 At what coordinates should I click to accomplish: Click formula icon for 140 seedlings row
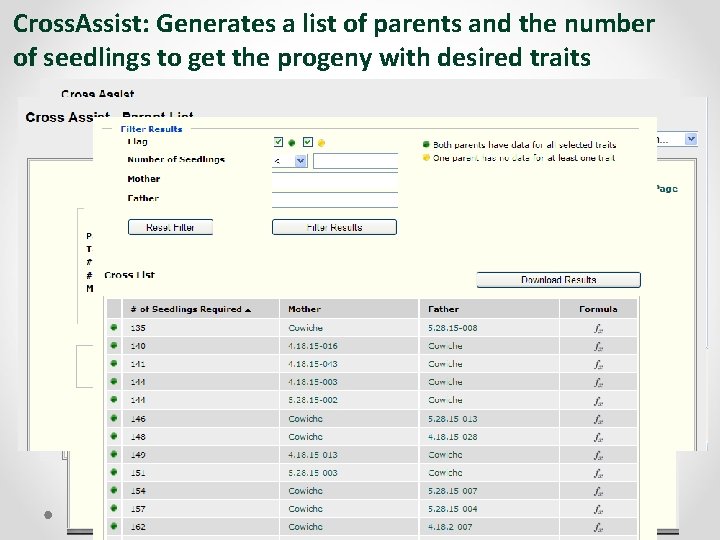coord(598,346)
